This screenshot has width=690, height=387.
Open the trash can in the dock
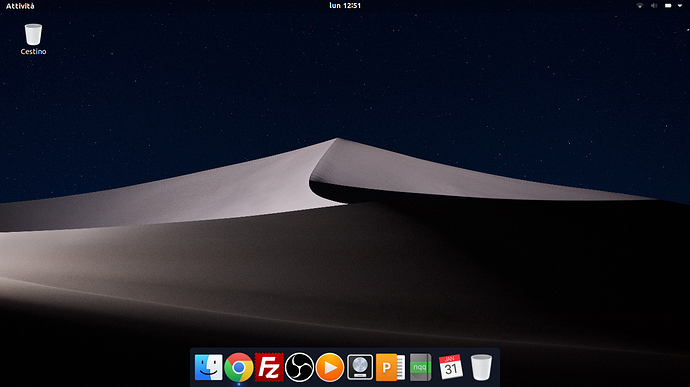tap(481, 367)
